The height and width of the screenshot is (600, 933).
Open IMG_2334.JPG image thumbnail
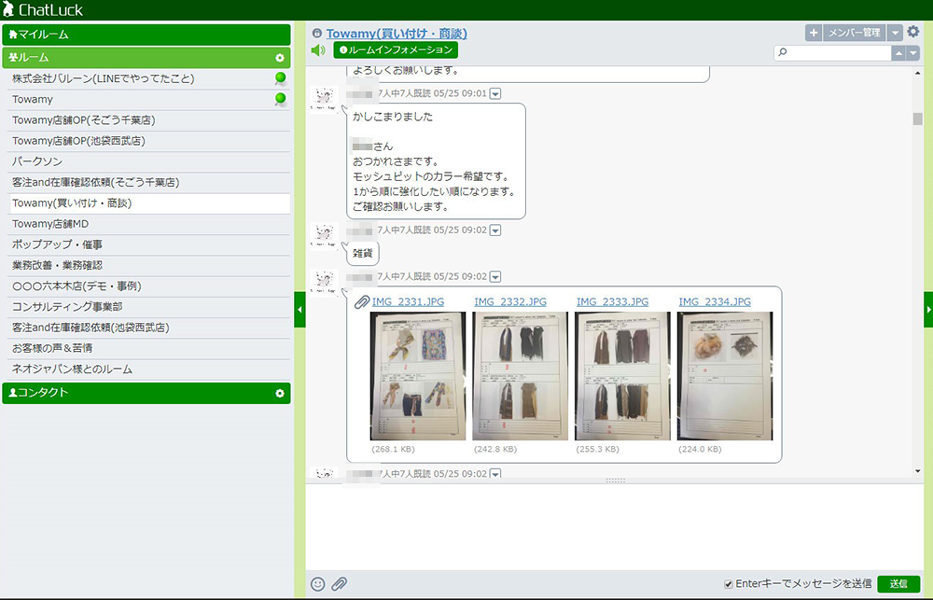(724, 376)
